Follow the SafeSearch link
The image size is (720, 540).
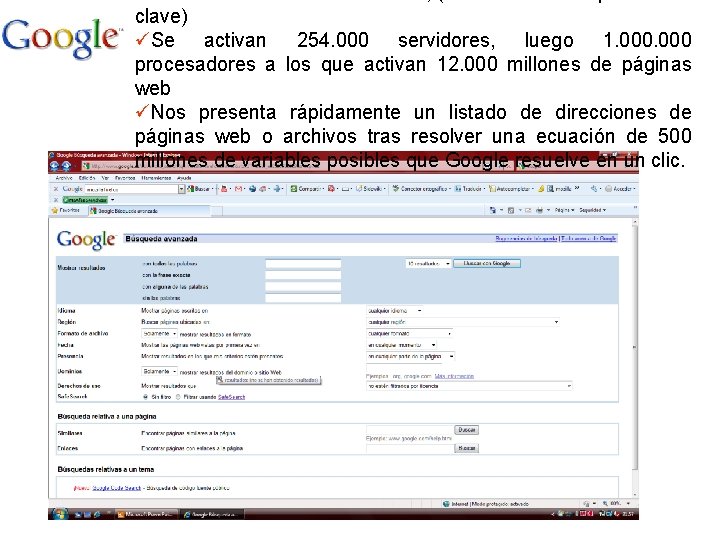pos(231,397)
